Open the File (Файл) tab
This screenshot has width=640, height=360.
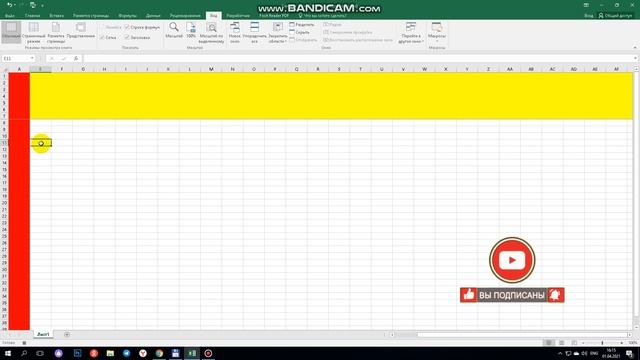click(x=10, y=16)
